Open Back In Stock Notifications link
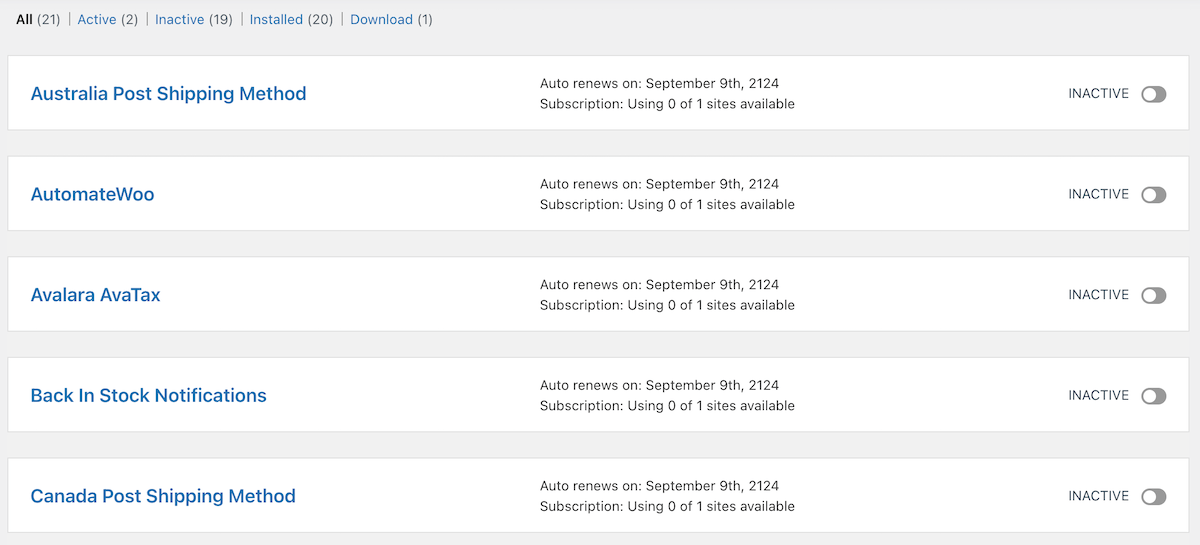The width and height of the screenshot is (1200, 545). tap(149, 396)
